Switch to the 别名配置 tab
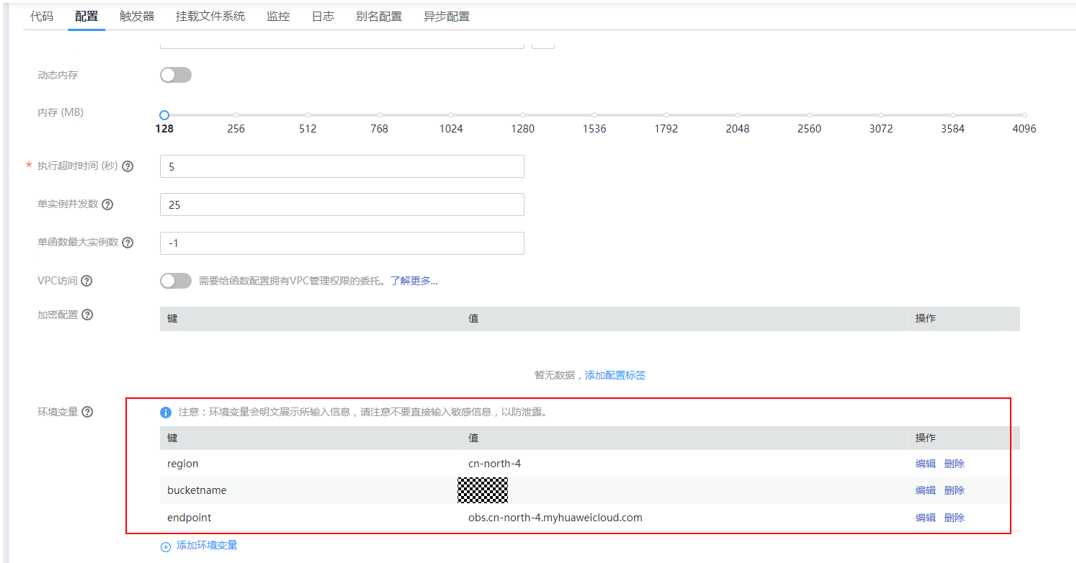The width and height of the screenshot is (1076, 563). pyautogui.click(x=379, y=16)
